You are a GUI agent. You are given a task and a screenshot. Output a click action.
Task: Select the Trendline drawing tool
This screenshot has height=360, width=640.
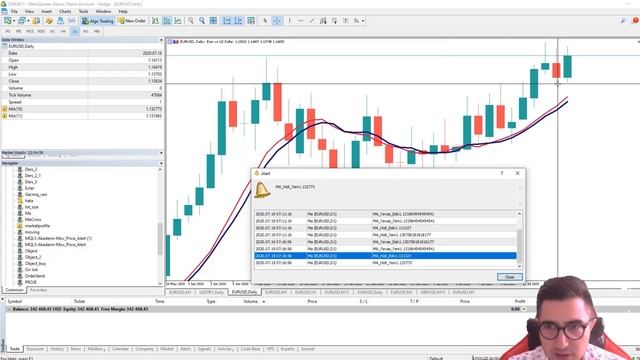tap(312, 20)
